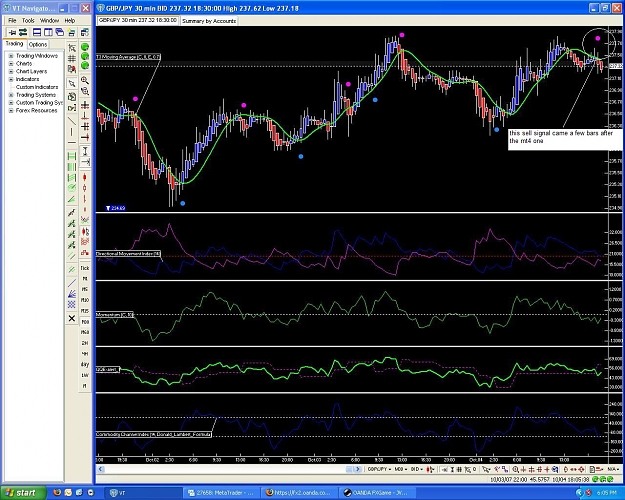The height and width of the screenshot is (500, 625).
Task: Select the horizontal line drawing tool
Action: (72, 142)
